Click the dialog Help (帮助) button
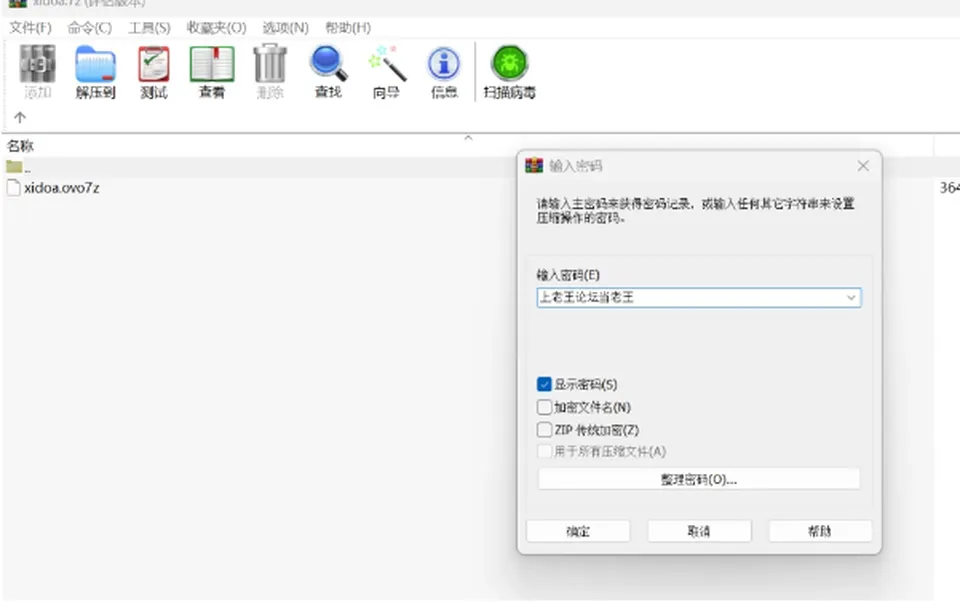Image resolution: width=960 pixels, height=602 pixels. [820, 531]
